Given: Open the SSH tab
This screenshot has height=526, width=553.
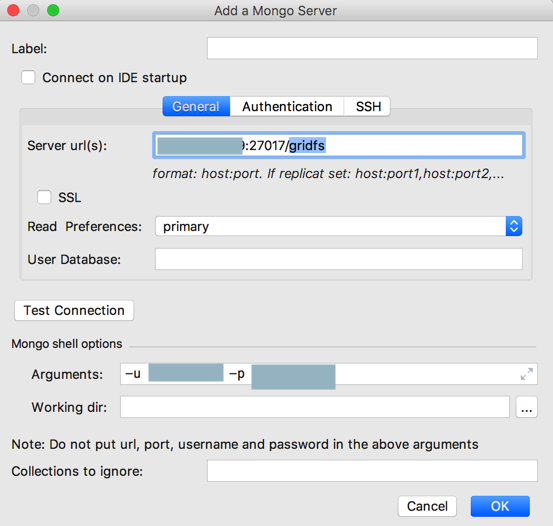Looking at the screenshot, I should point(367,106).
